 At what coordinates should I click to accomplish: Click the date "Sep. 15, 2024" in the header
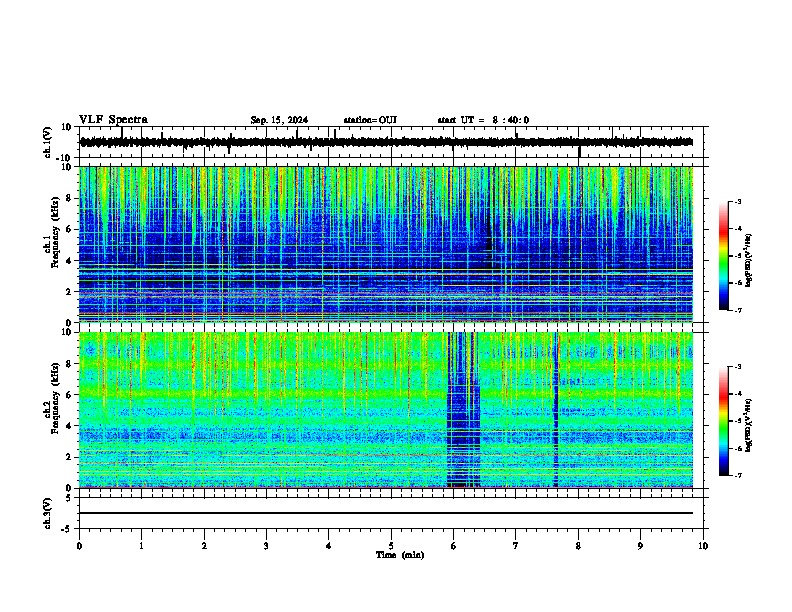point(279,120)
